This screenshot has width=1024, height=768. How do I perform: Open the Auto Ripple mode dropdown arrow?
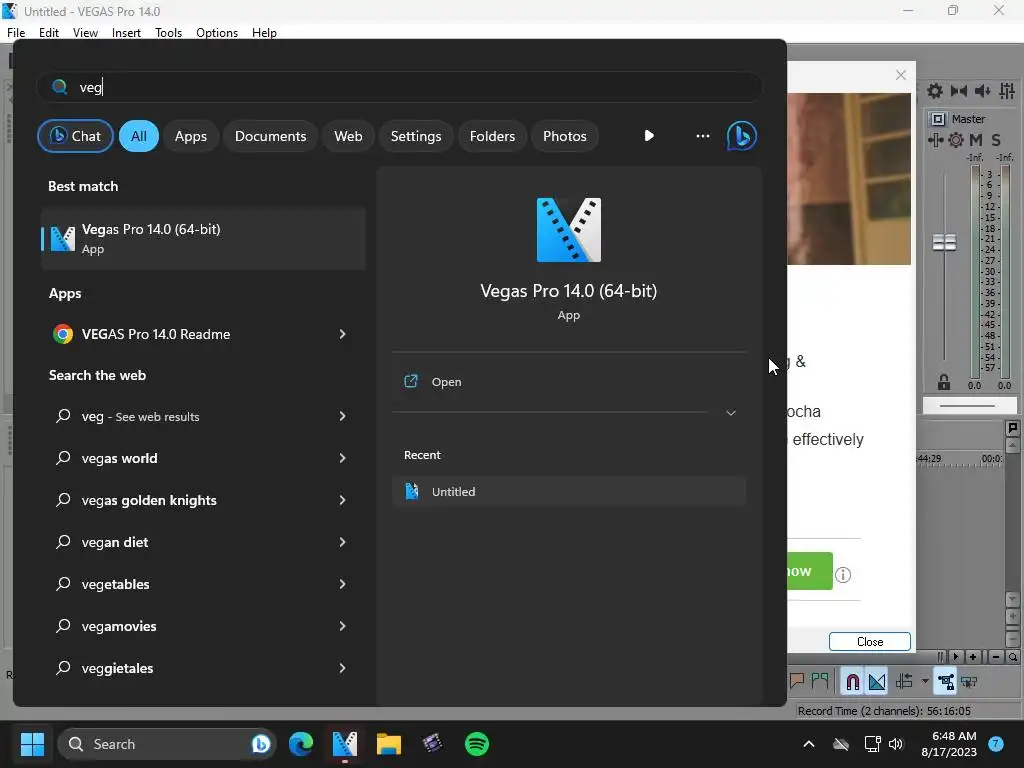(925, 681)
